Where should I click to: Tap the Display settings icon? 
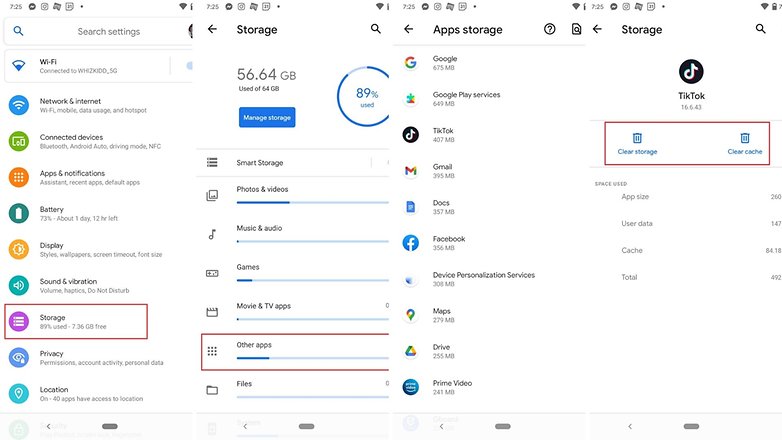(x=18, y=249)
